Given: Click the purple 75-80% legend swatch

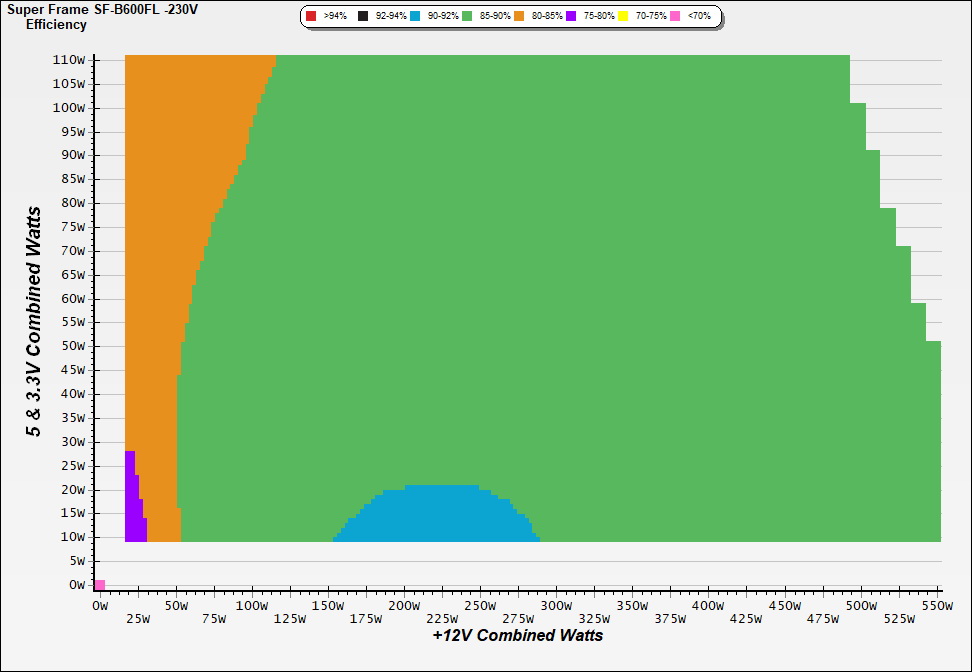Looking at the screenshot, I should (x=571, y=17).
